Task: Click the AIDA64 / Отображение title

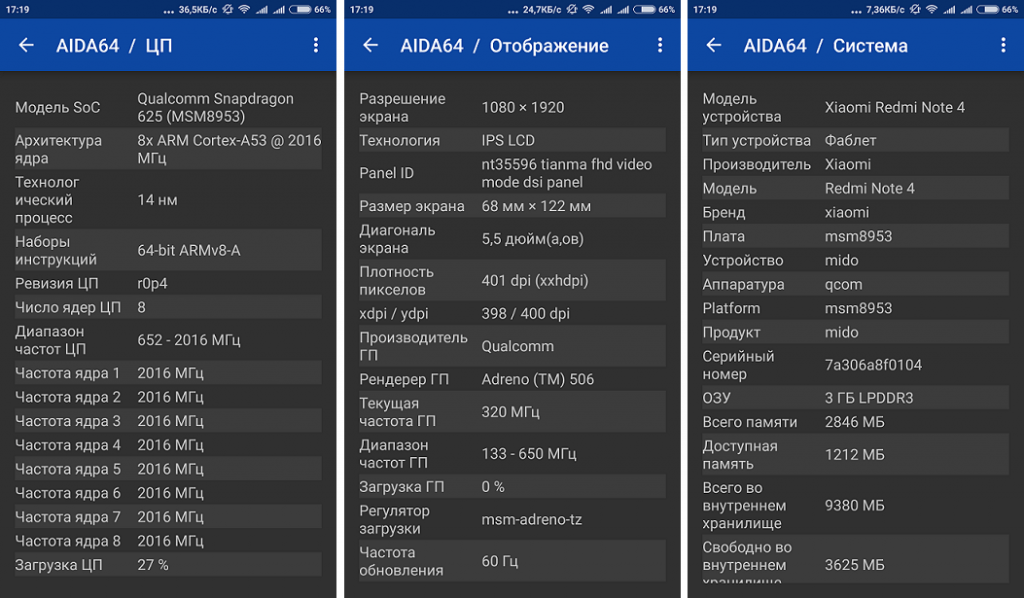Action: coord(504,46)
